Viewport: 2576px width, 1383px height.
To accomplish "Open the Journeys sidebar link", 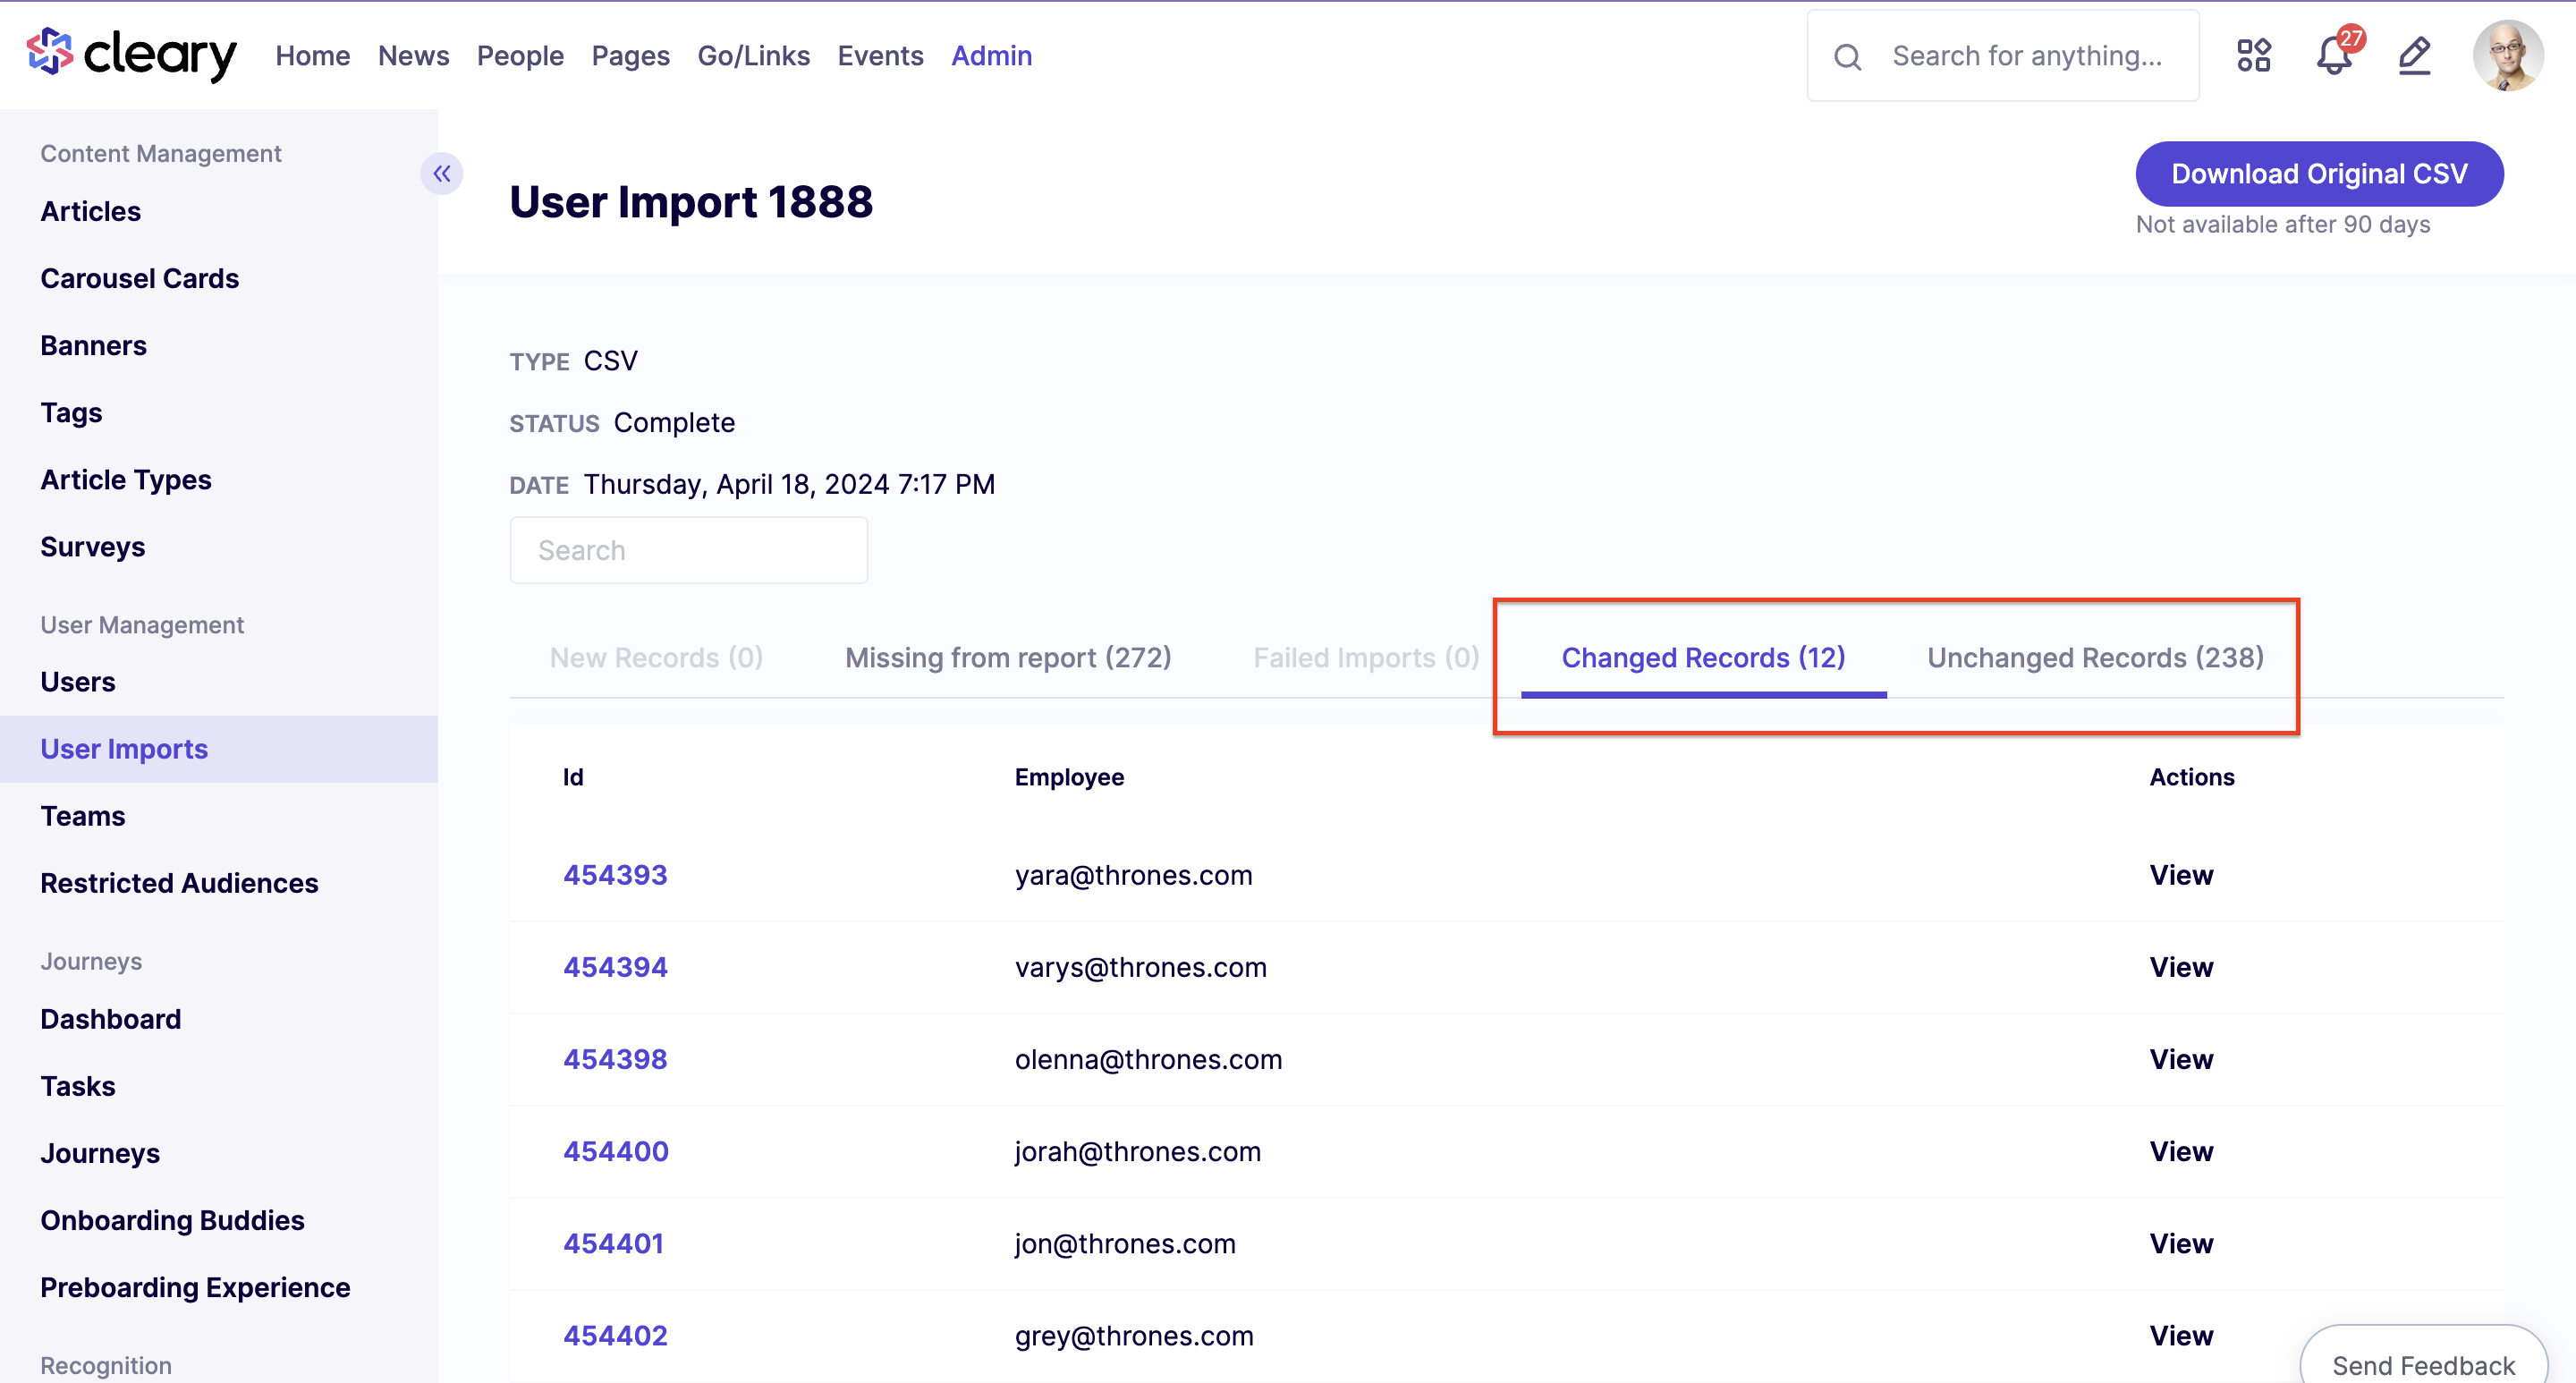I will click(x=100, y=1152).
